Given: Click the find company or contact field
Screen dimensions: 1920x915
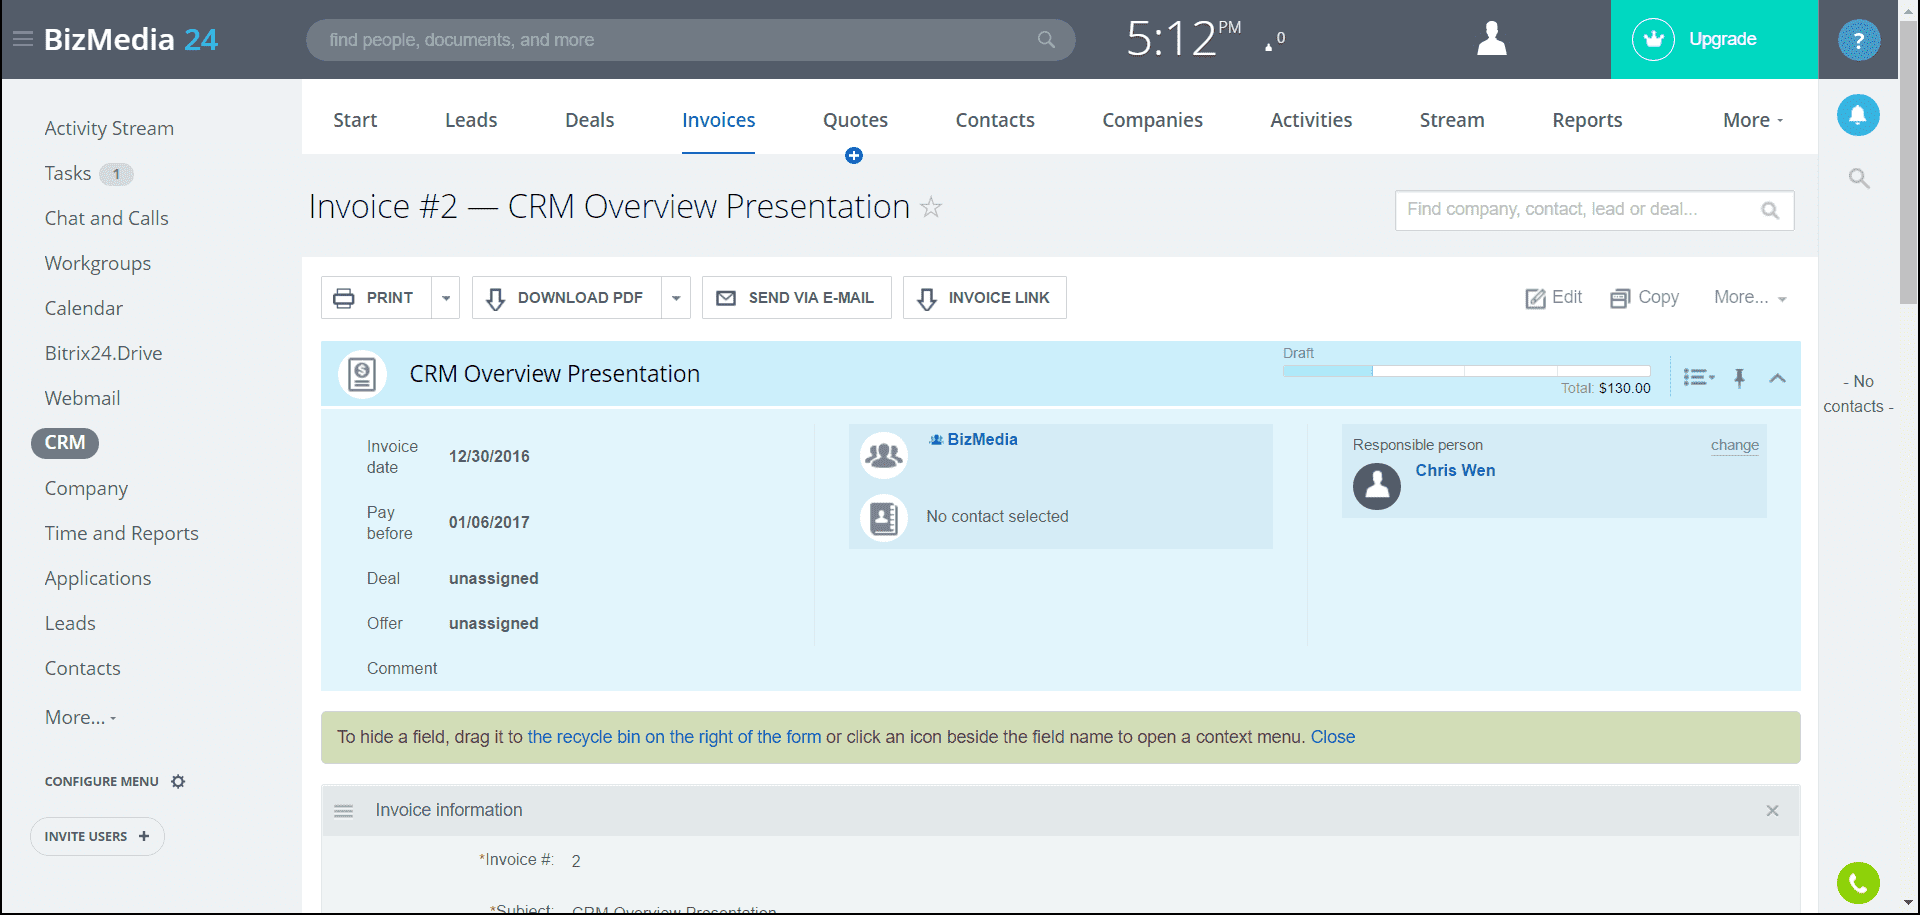Looking at the screenshot, I should pyautogui.click(x=1580, y=210).
